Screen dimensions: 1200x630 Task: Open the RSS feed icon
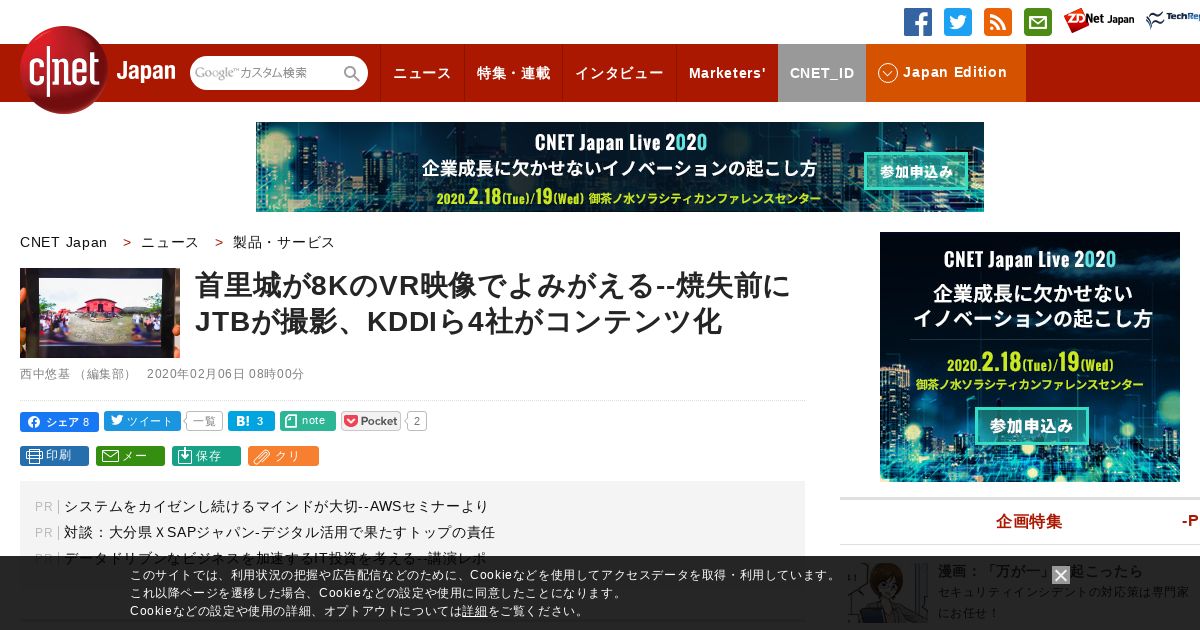(998, 22)
